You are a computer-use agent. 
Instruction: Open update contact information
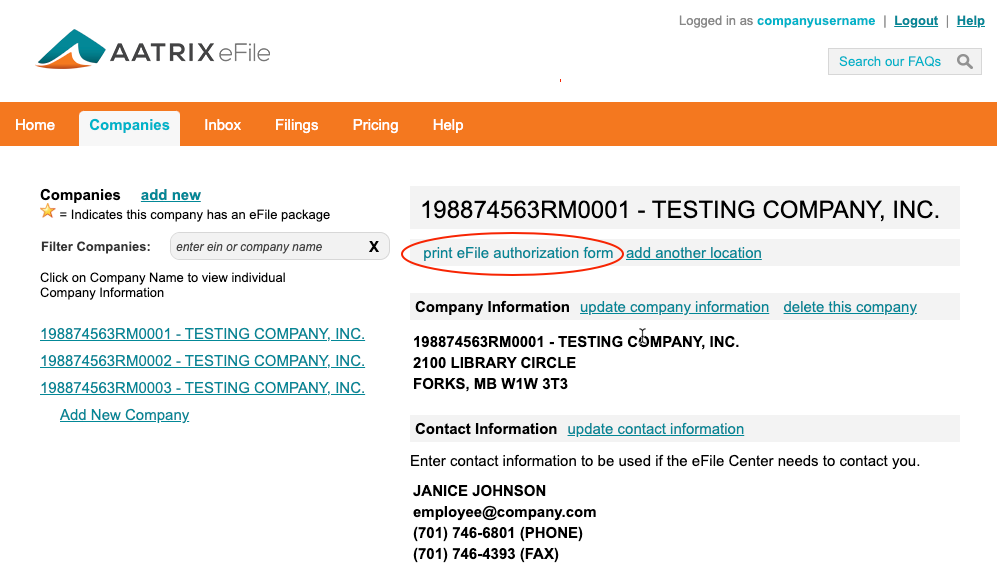pyautogui.click(x=655, y=429)
